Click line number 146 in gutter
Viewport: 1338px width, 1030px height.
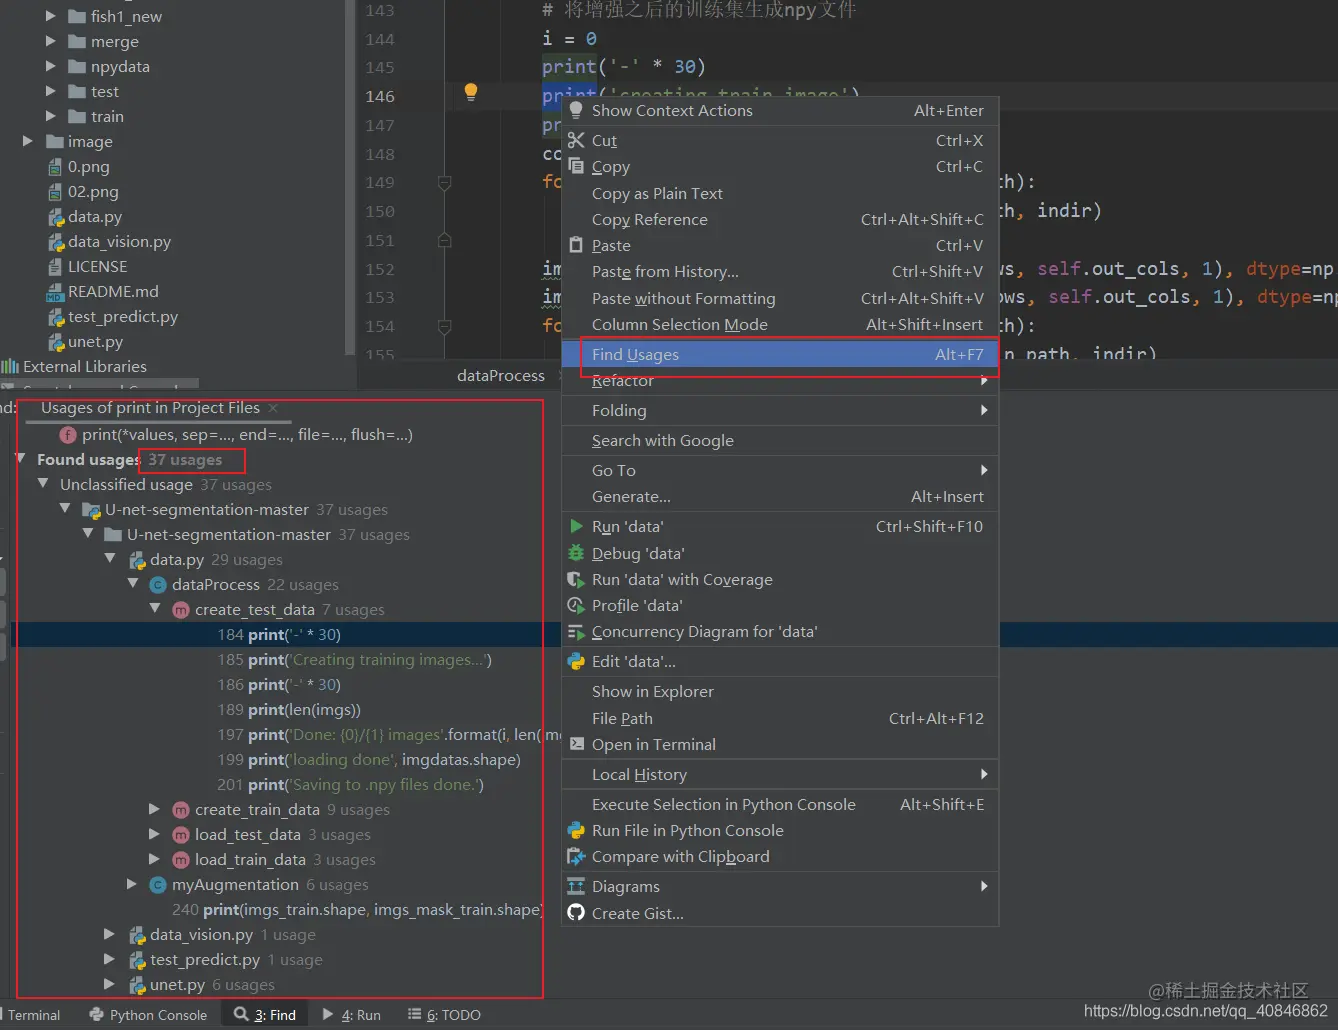380,96
